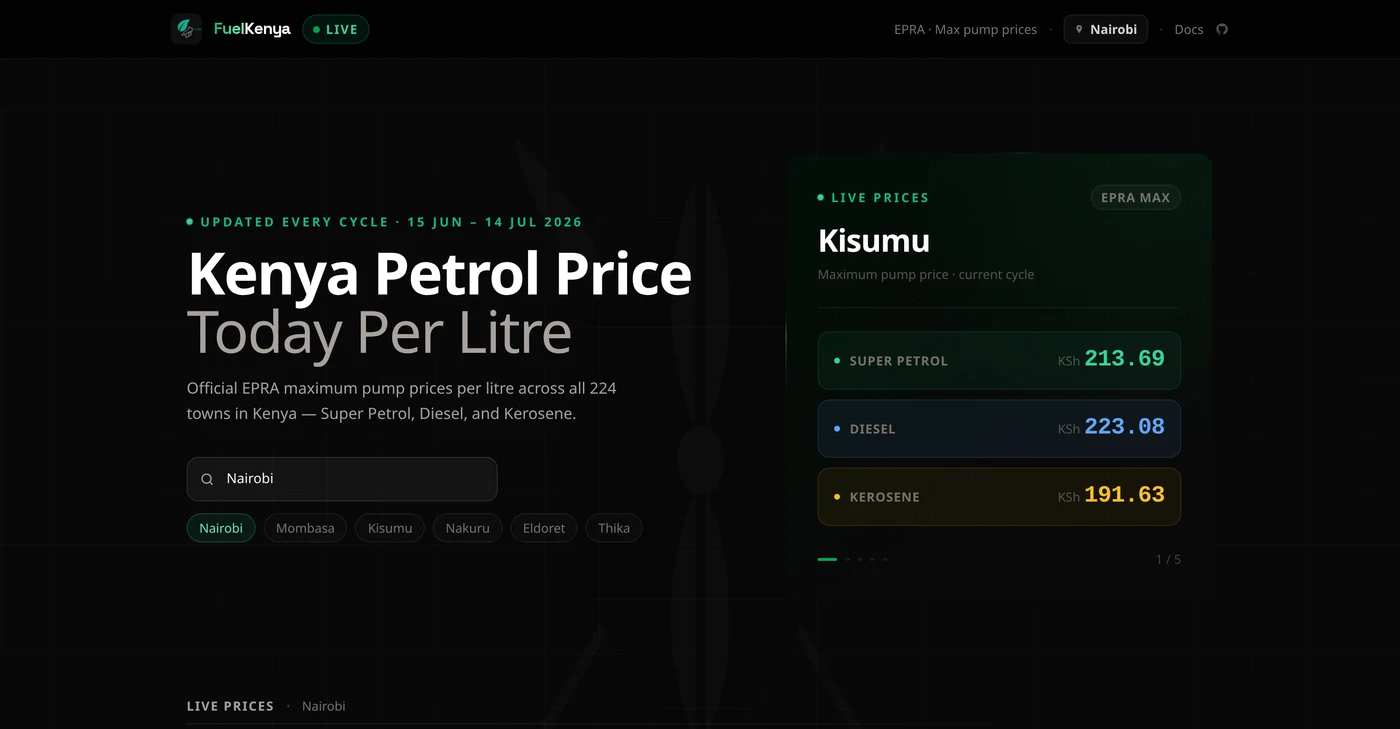Click the EPRA MAX badge
This screenshot has height=729, width=1400.
pyautogui.click(x=1135, y=198)
